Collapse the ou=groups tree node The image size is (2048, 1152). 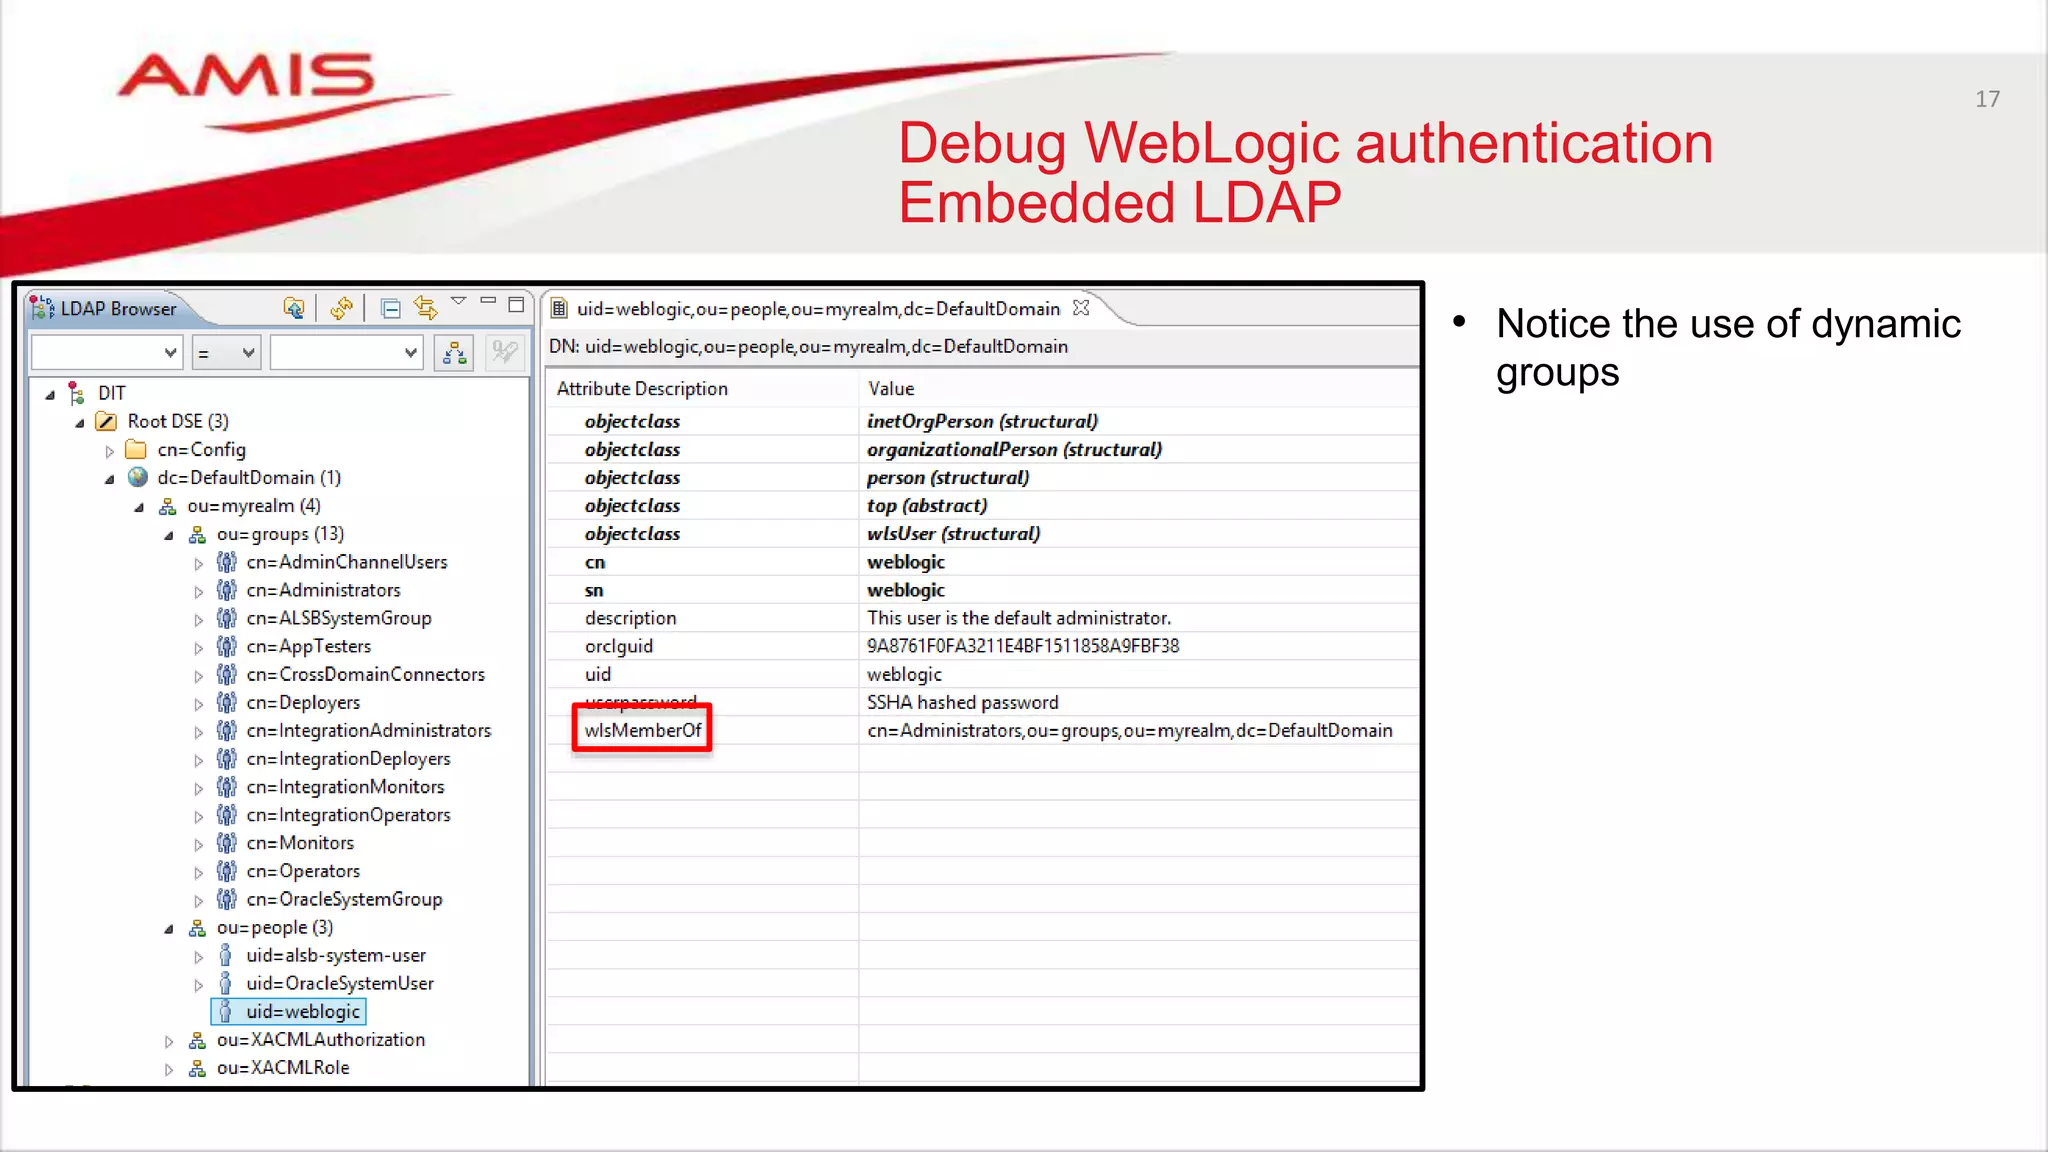(x=168, y=535)
